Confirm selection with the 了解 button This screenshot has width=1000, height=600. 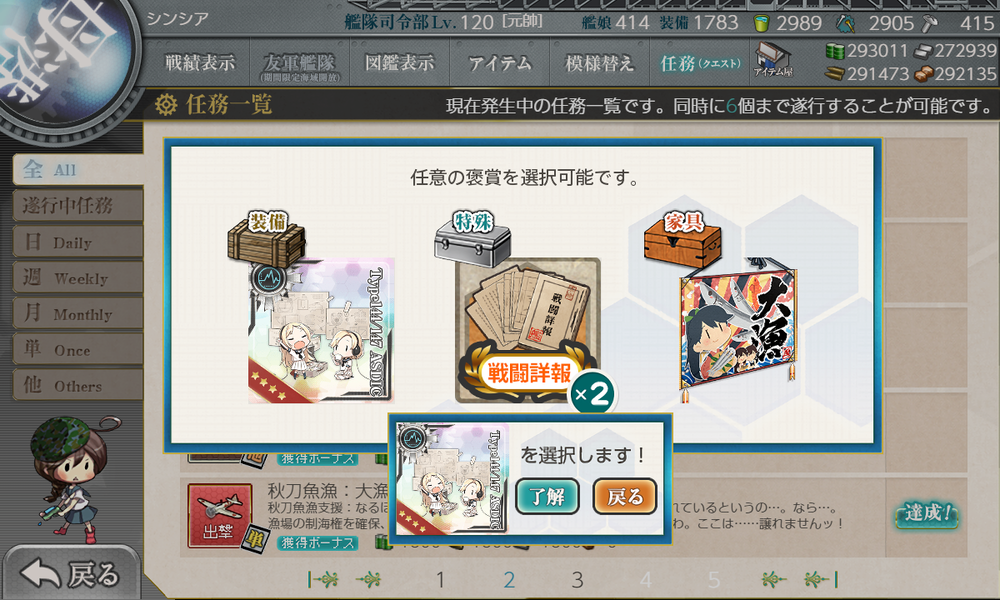pyautogui.click(x=547, y=496)
